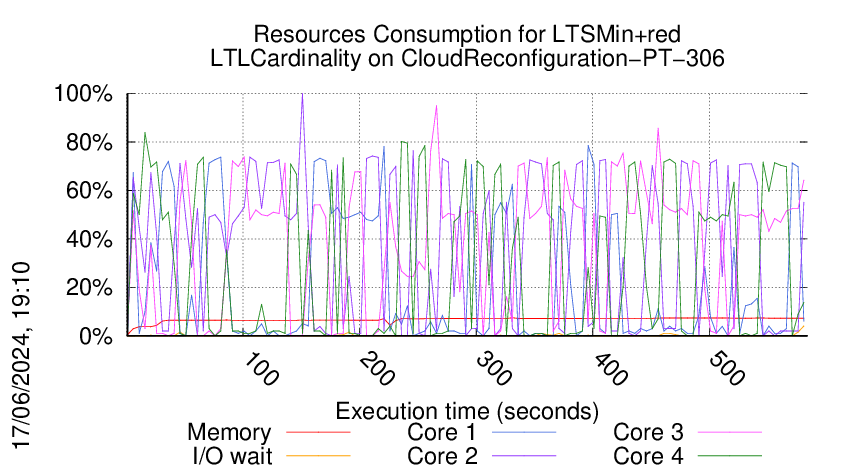Click the I/O wait legend label
This screenshot has width=850, height=475.
[233, 457]
